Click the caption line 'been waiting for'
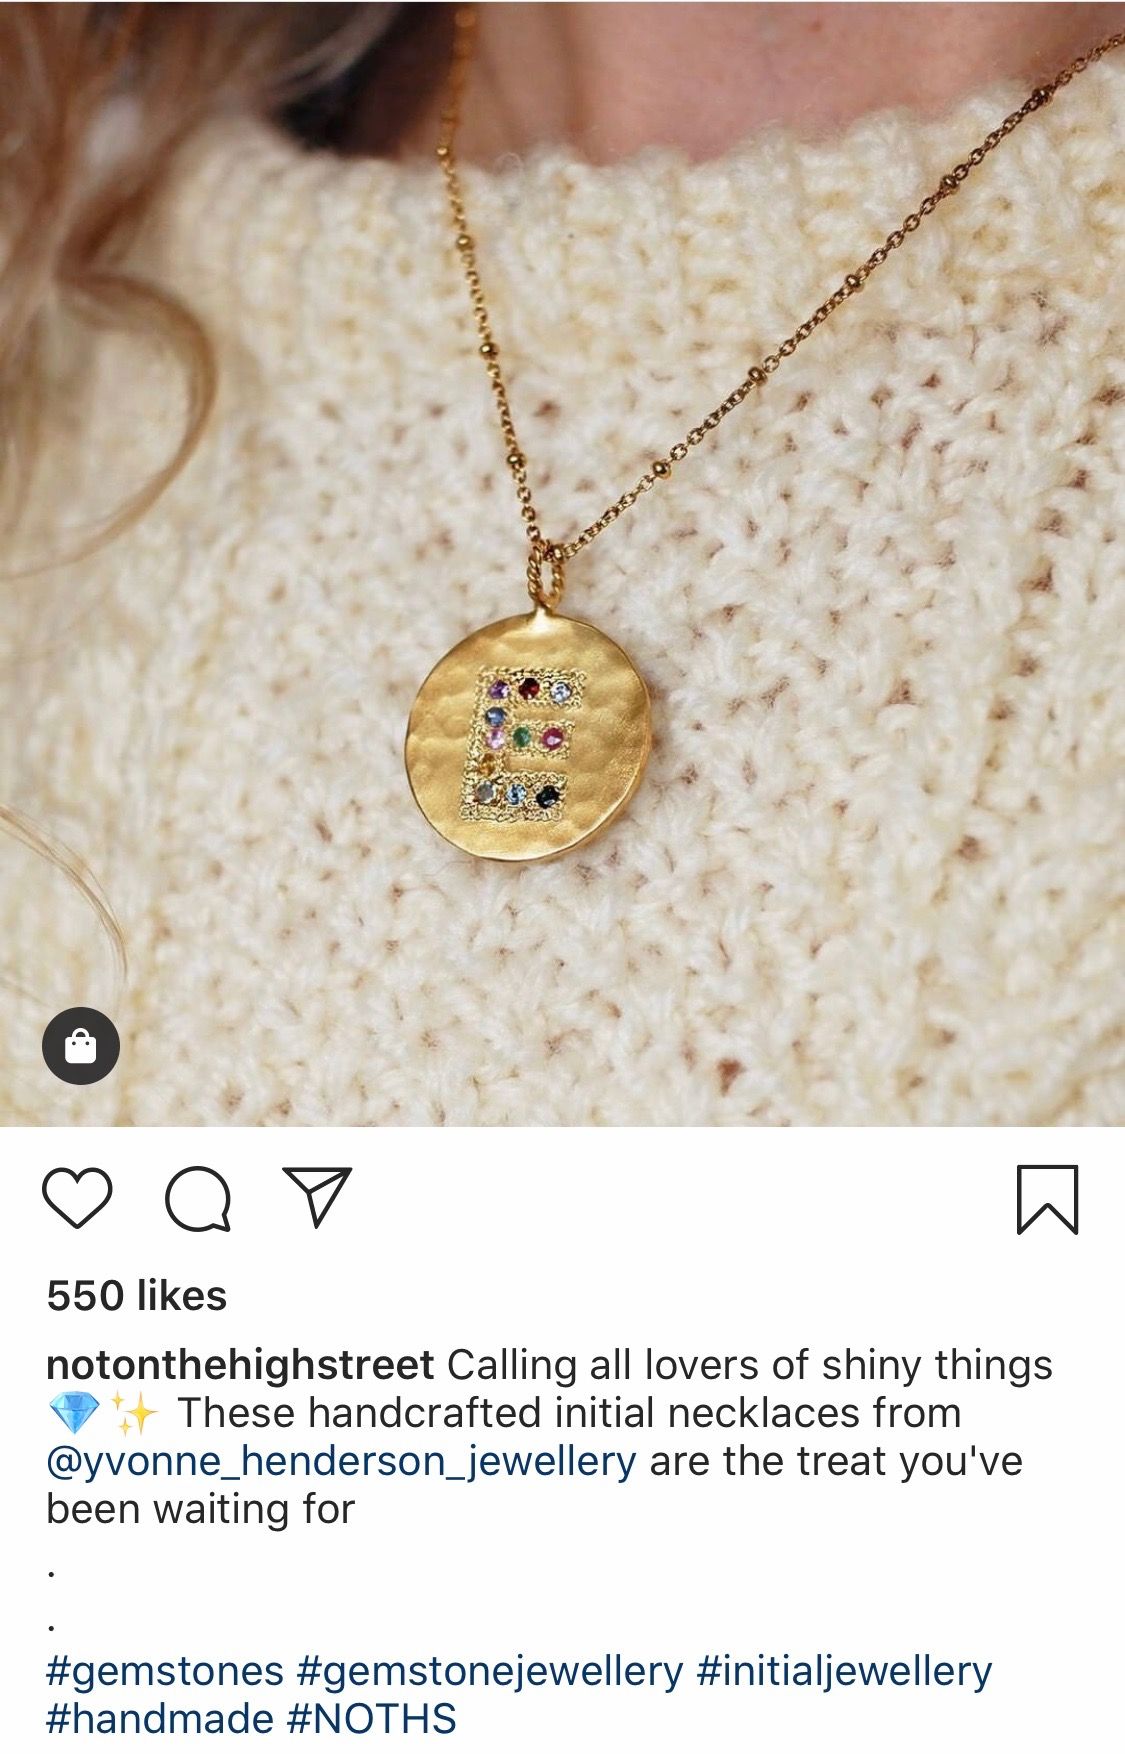1125x1754 pixels. [201, 1509]
